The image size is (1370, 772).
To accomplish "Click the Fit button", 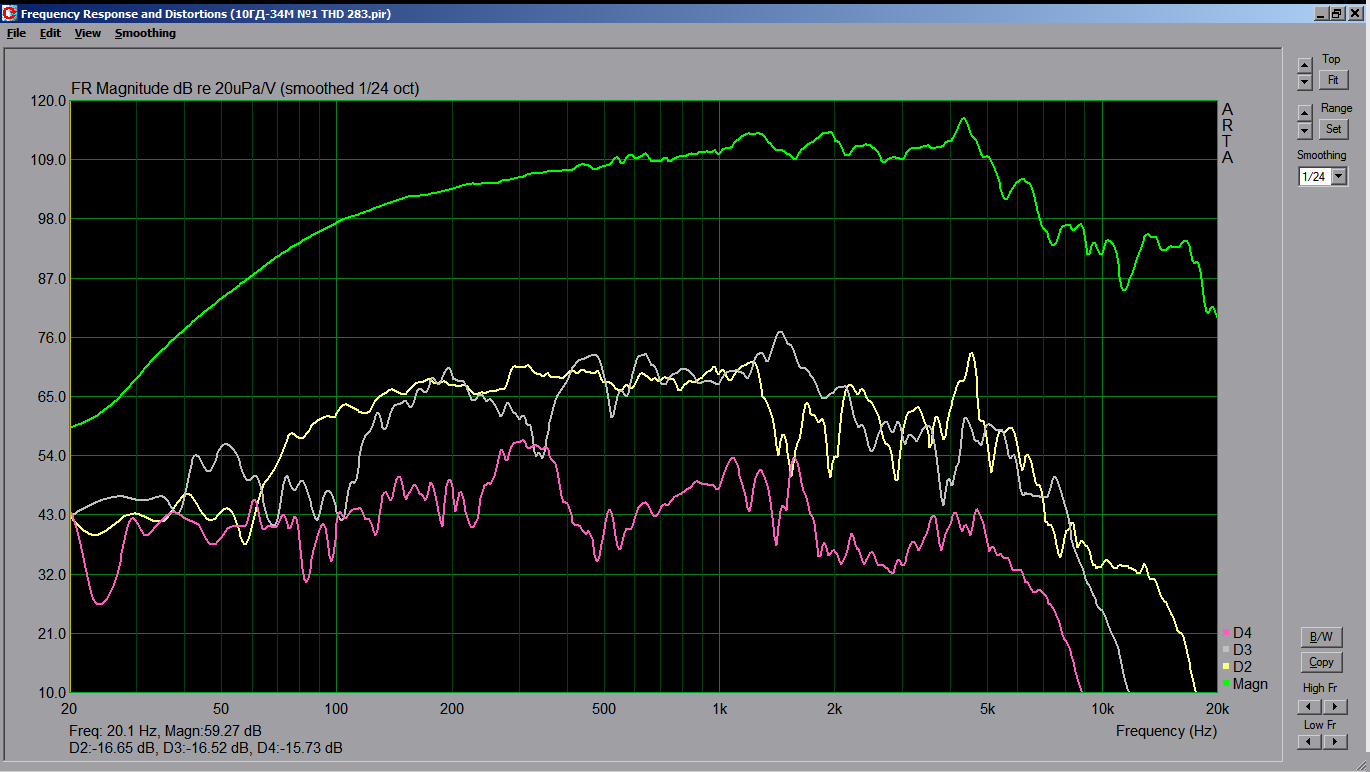I will (1333, 80).
